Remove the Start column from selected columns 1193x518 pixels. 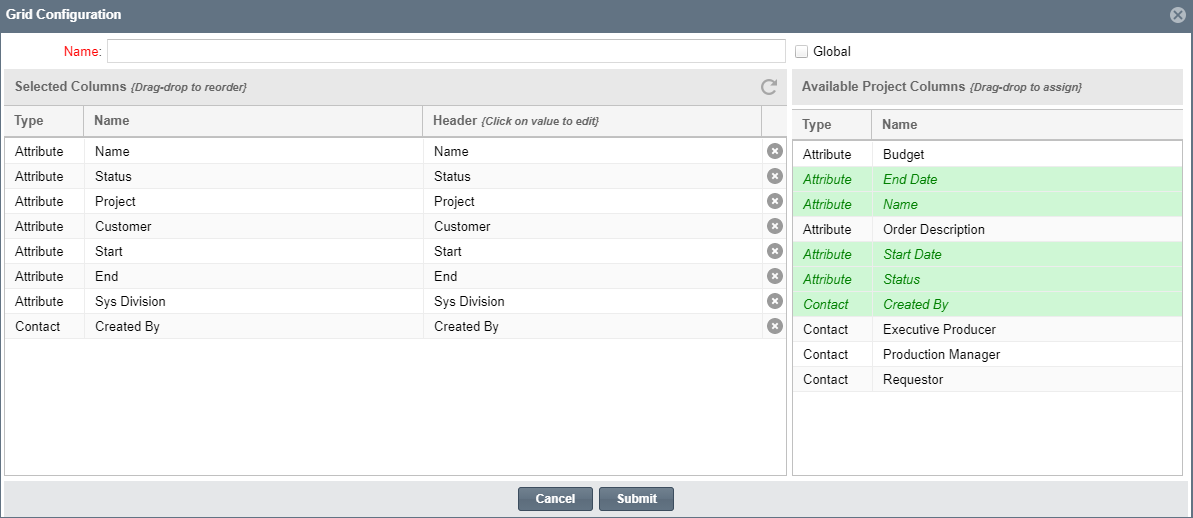click(x=775, y=252)
